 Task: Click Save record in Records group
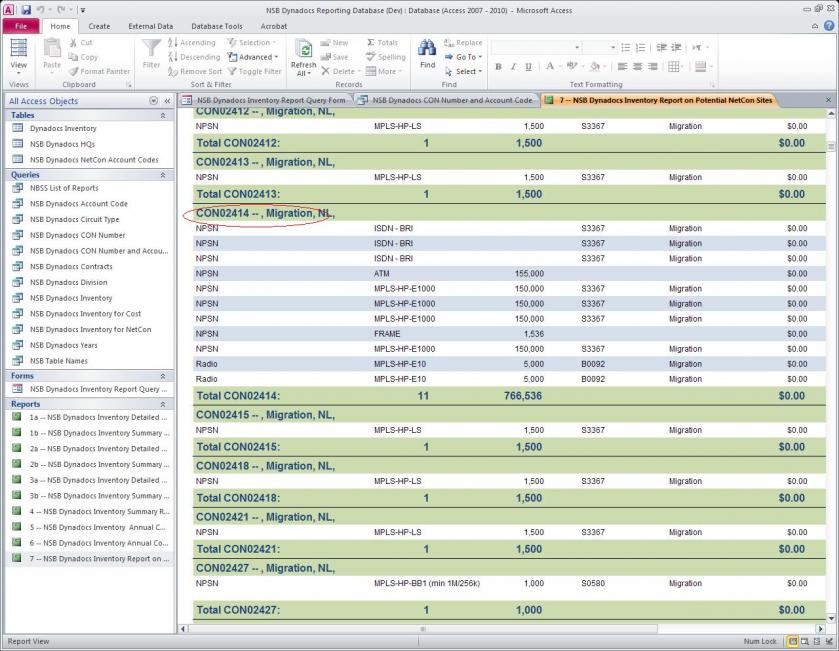coord(334,57)
